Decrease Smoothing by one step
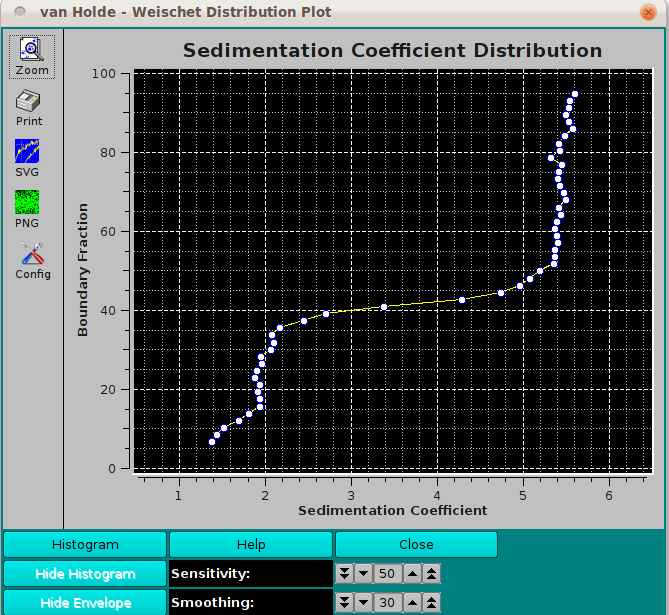Image resolution: width=669 pixels, height=615 pixels. pyautogui.click(x=364, y=603)
